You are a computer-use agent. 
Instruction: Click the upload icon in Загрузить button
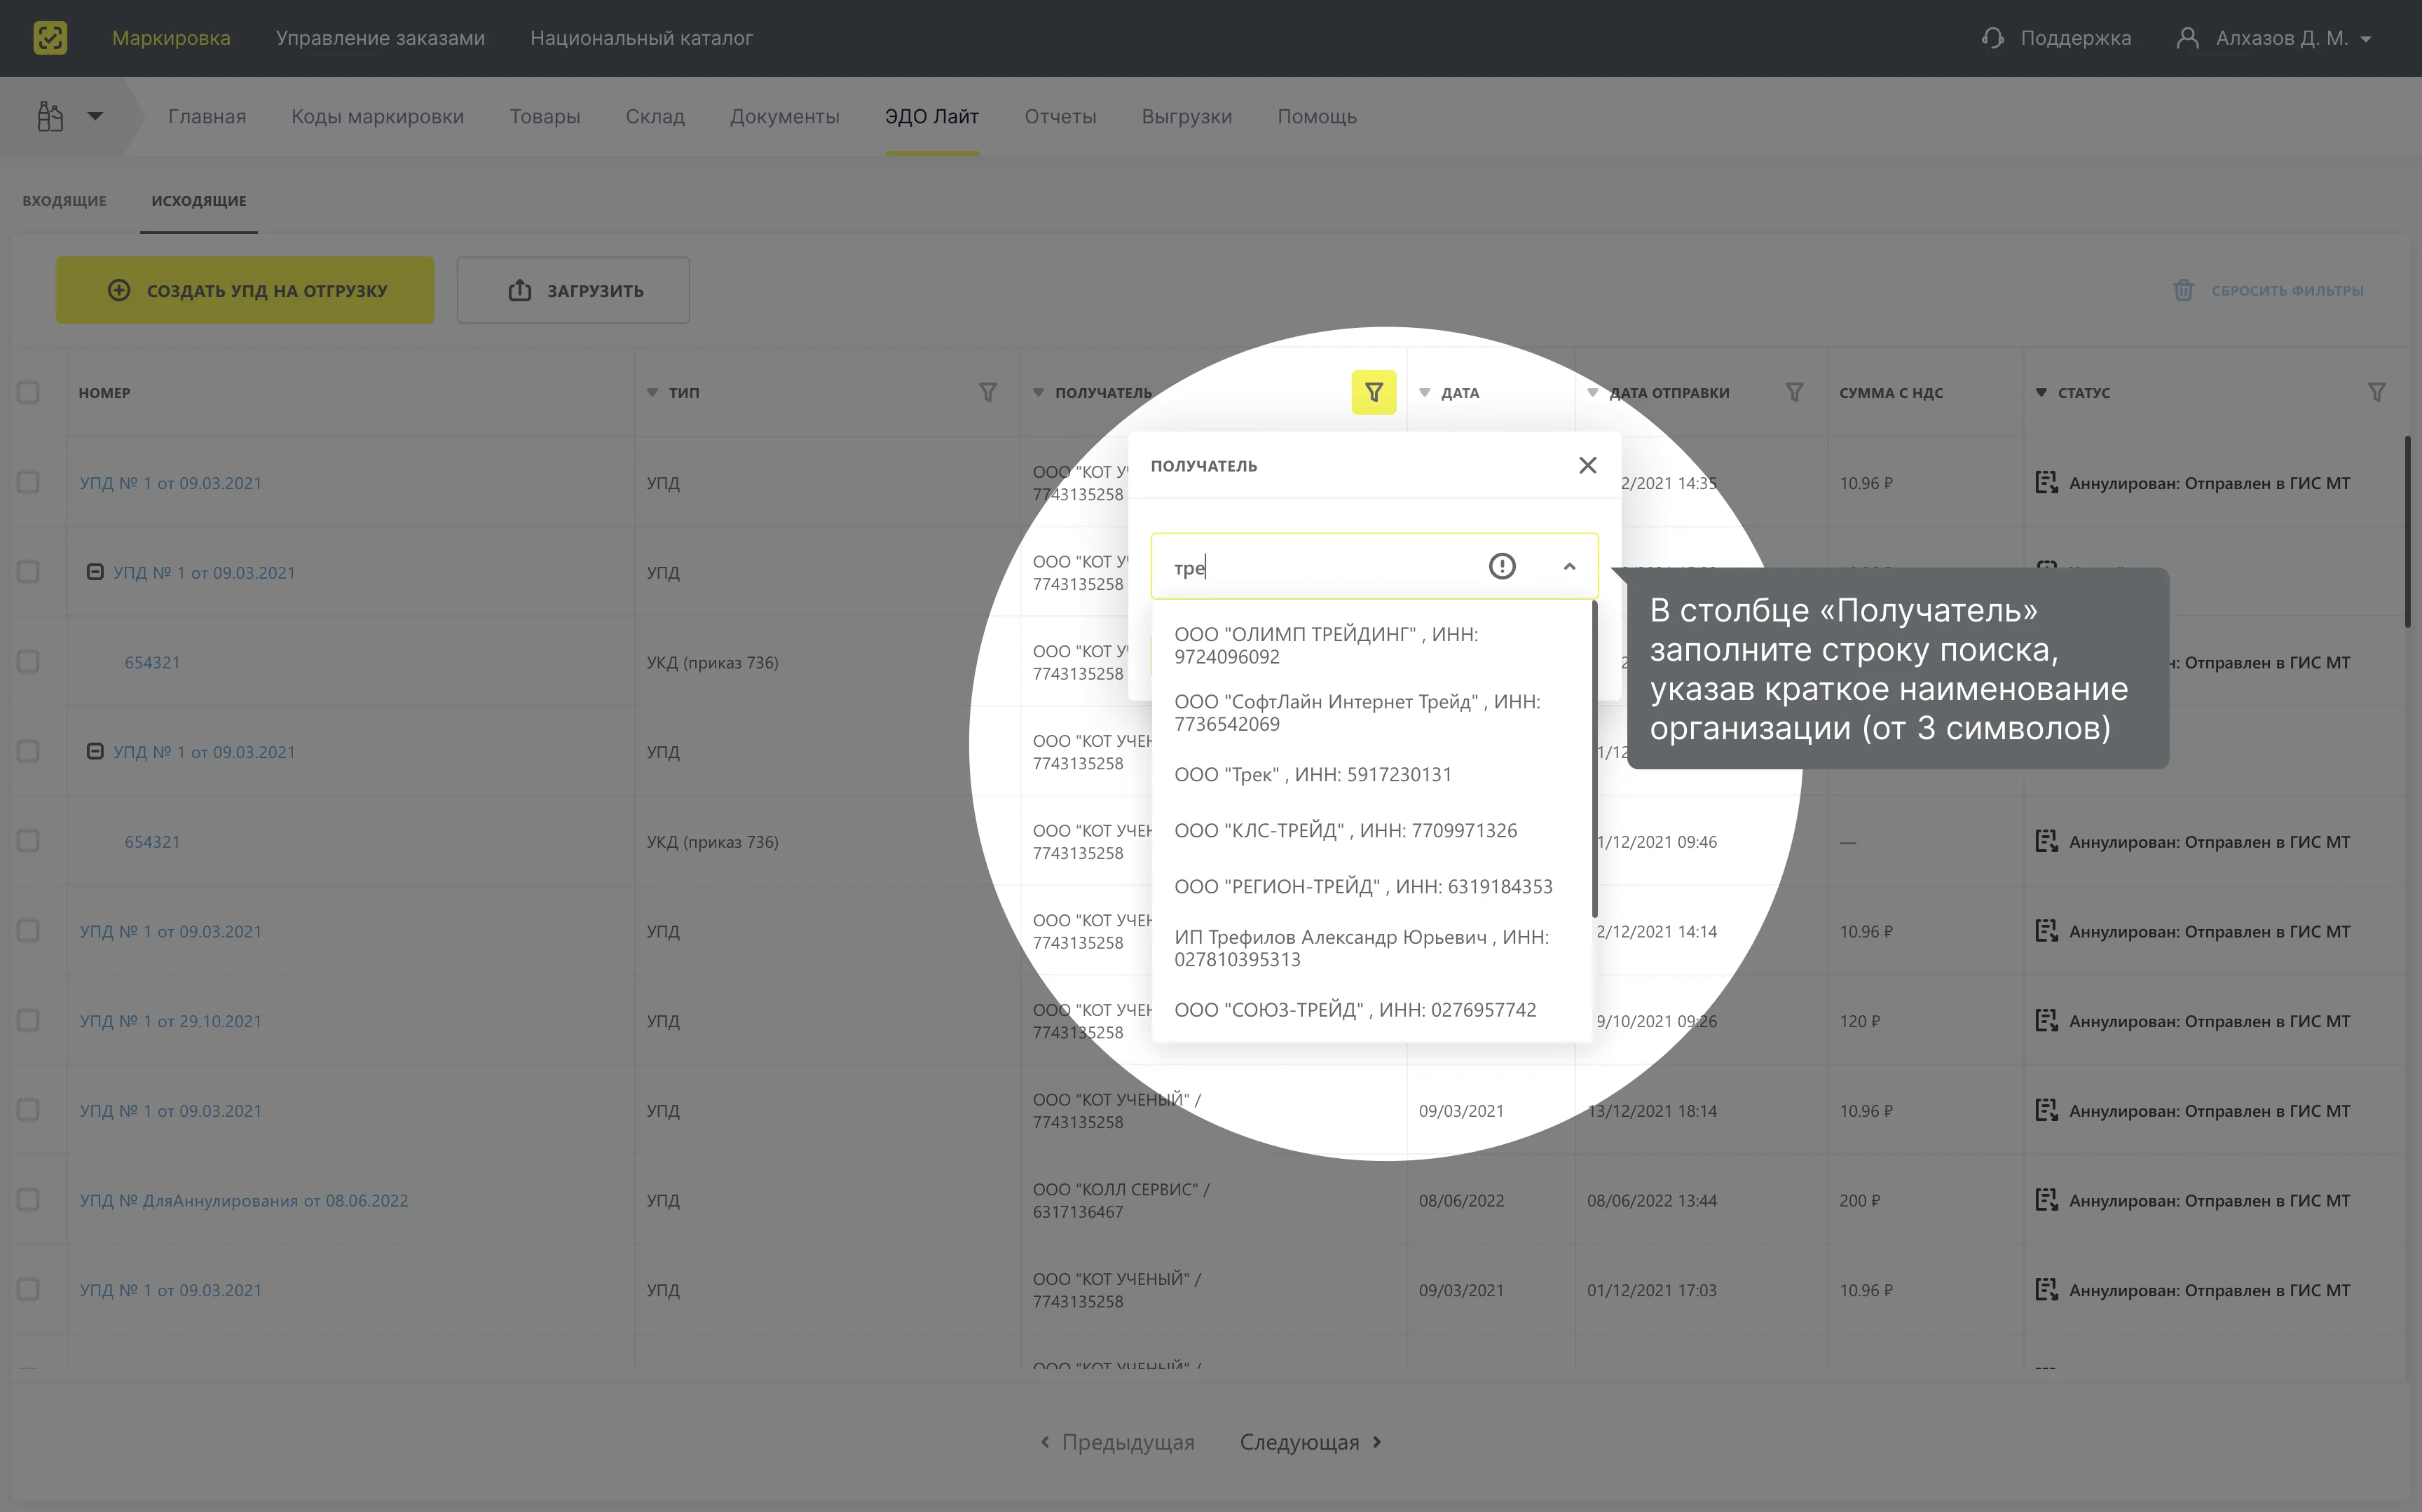tap(520, 290)
